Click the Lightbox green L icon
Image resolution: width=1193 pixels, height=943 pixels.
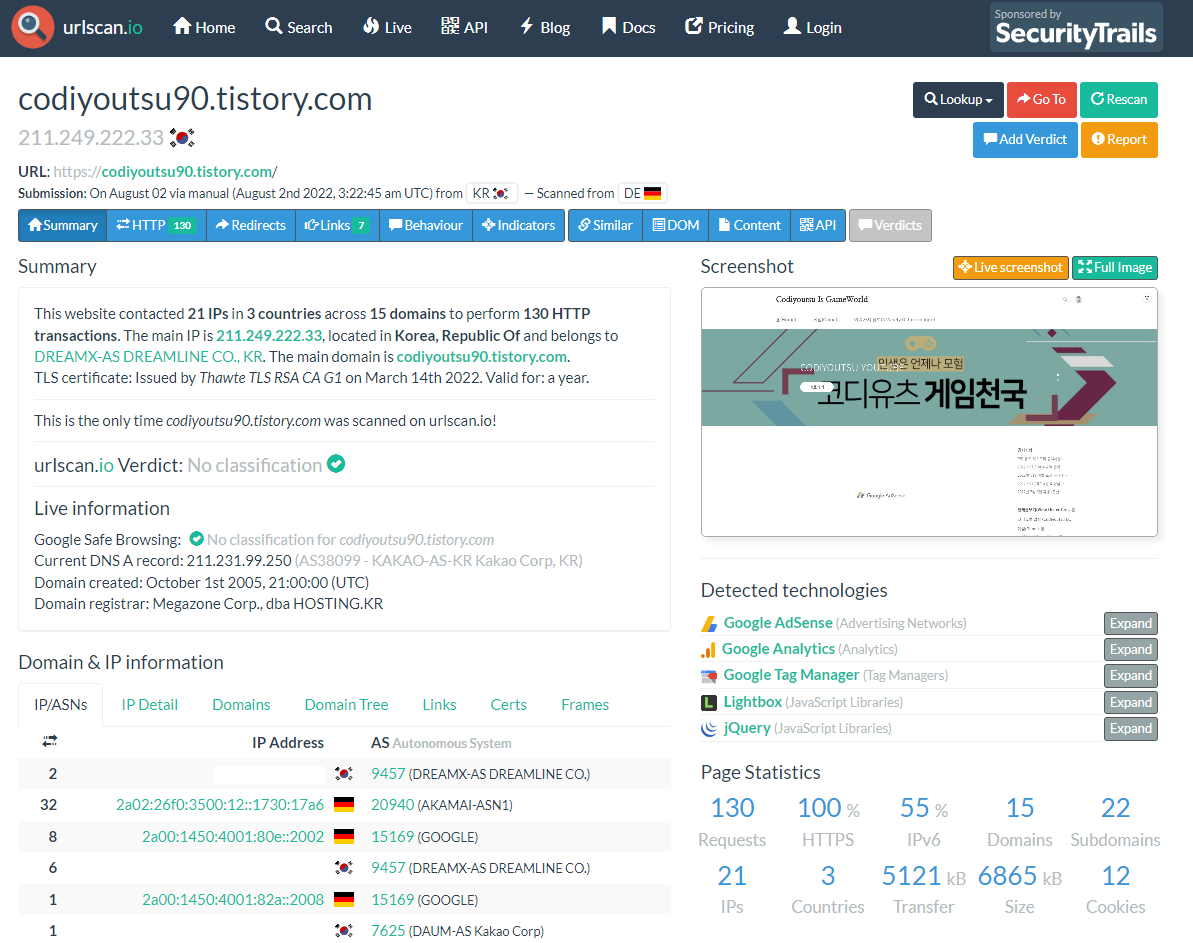(x=708, y=702)
